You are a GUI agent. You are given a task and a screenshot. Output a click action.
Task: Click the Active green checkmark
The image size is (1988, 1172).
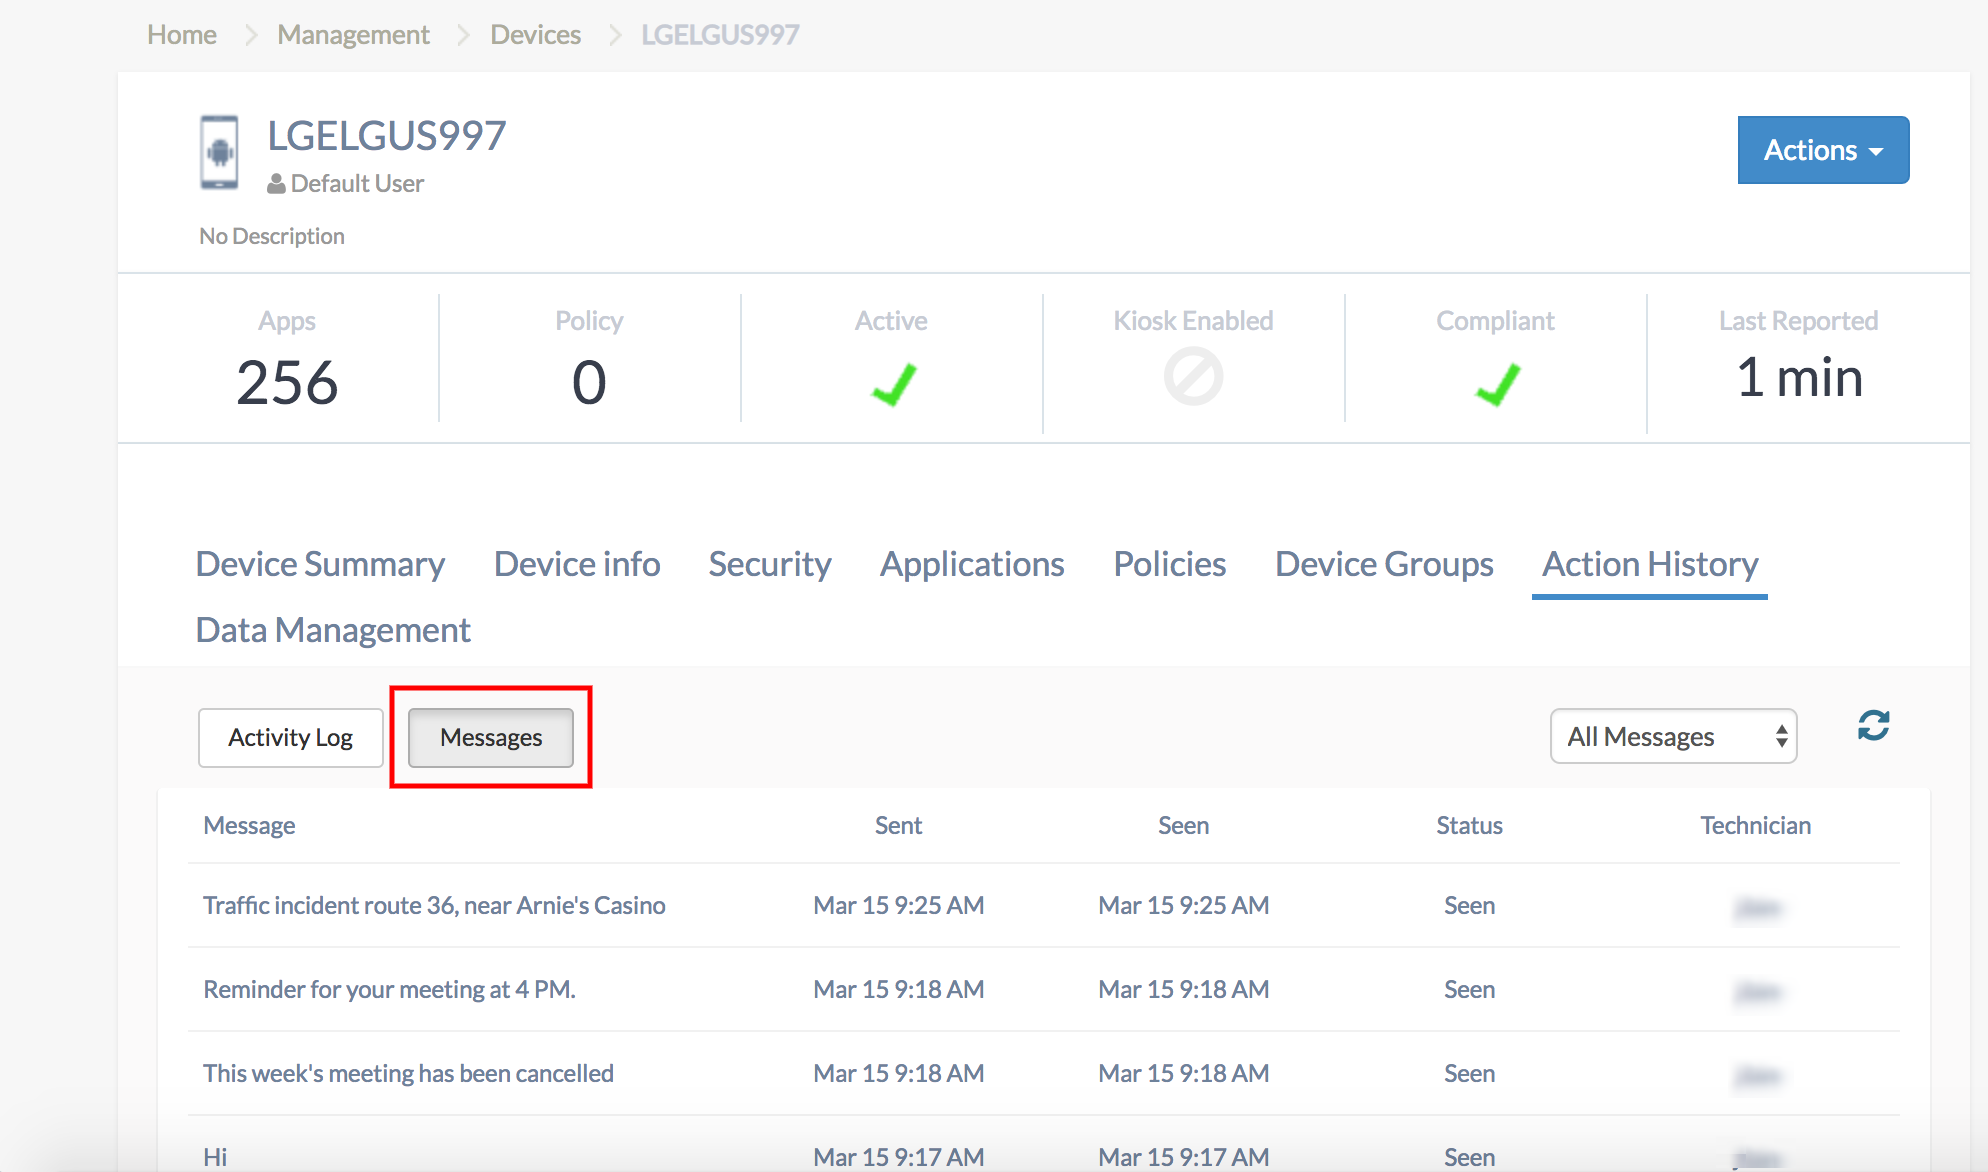click(893, 384)
